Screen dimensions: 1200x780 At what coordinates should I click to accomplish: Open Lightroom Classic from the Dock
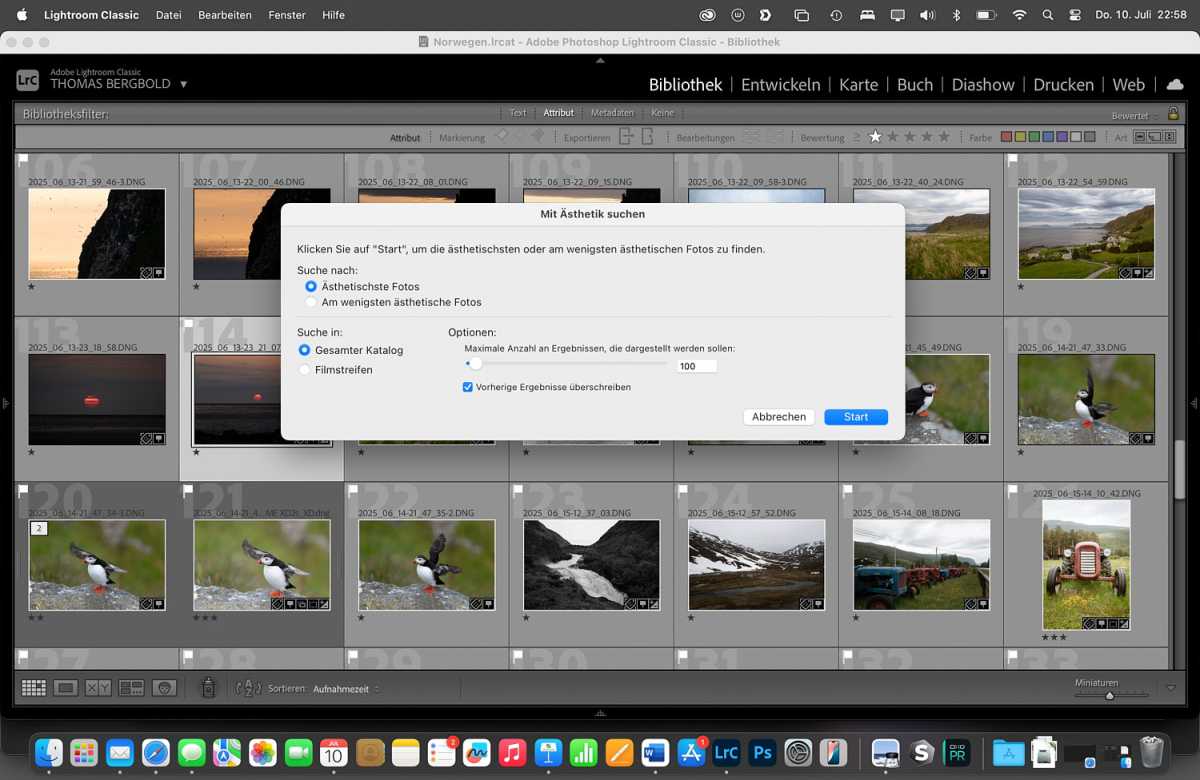click(727, 752)
